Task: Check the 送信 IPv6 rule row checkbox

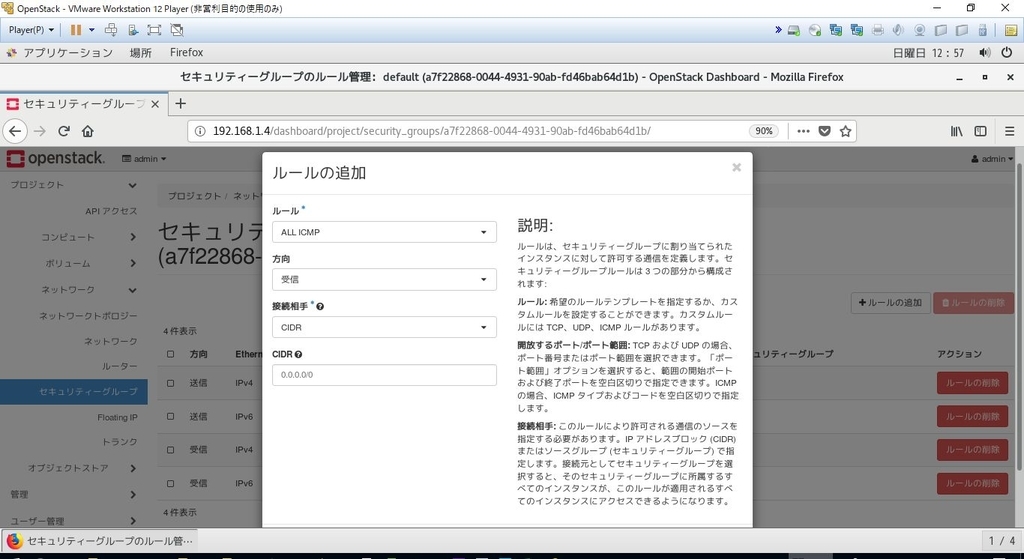Action: tap(170, 417)
